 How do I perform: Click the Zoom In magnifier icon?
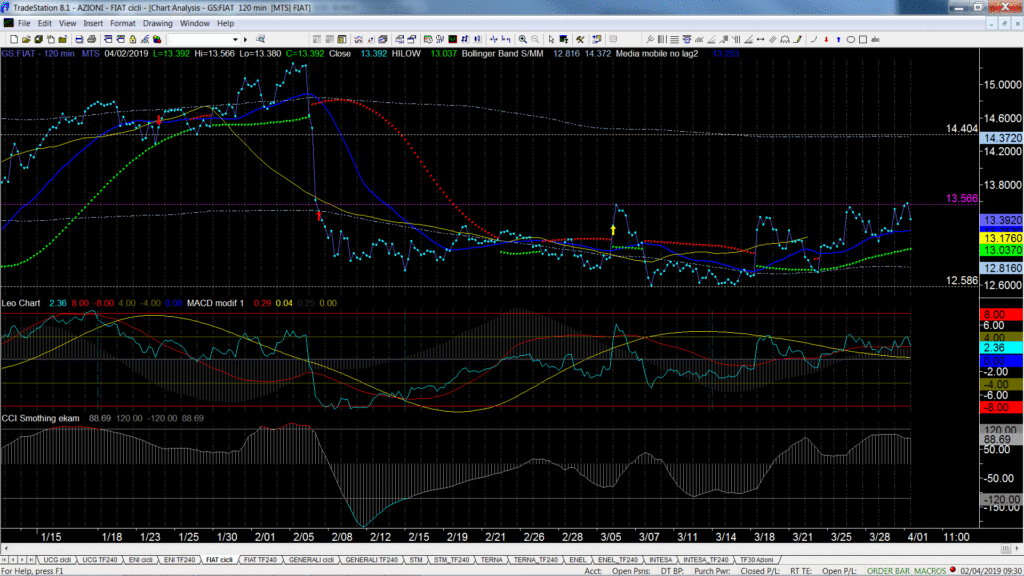point(522,39)
